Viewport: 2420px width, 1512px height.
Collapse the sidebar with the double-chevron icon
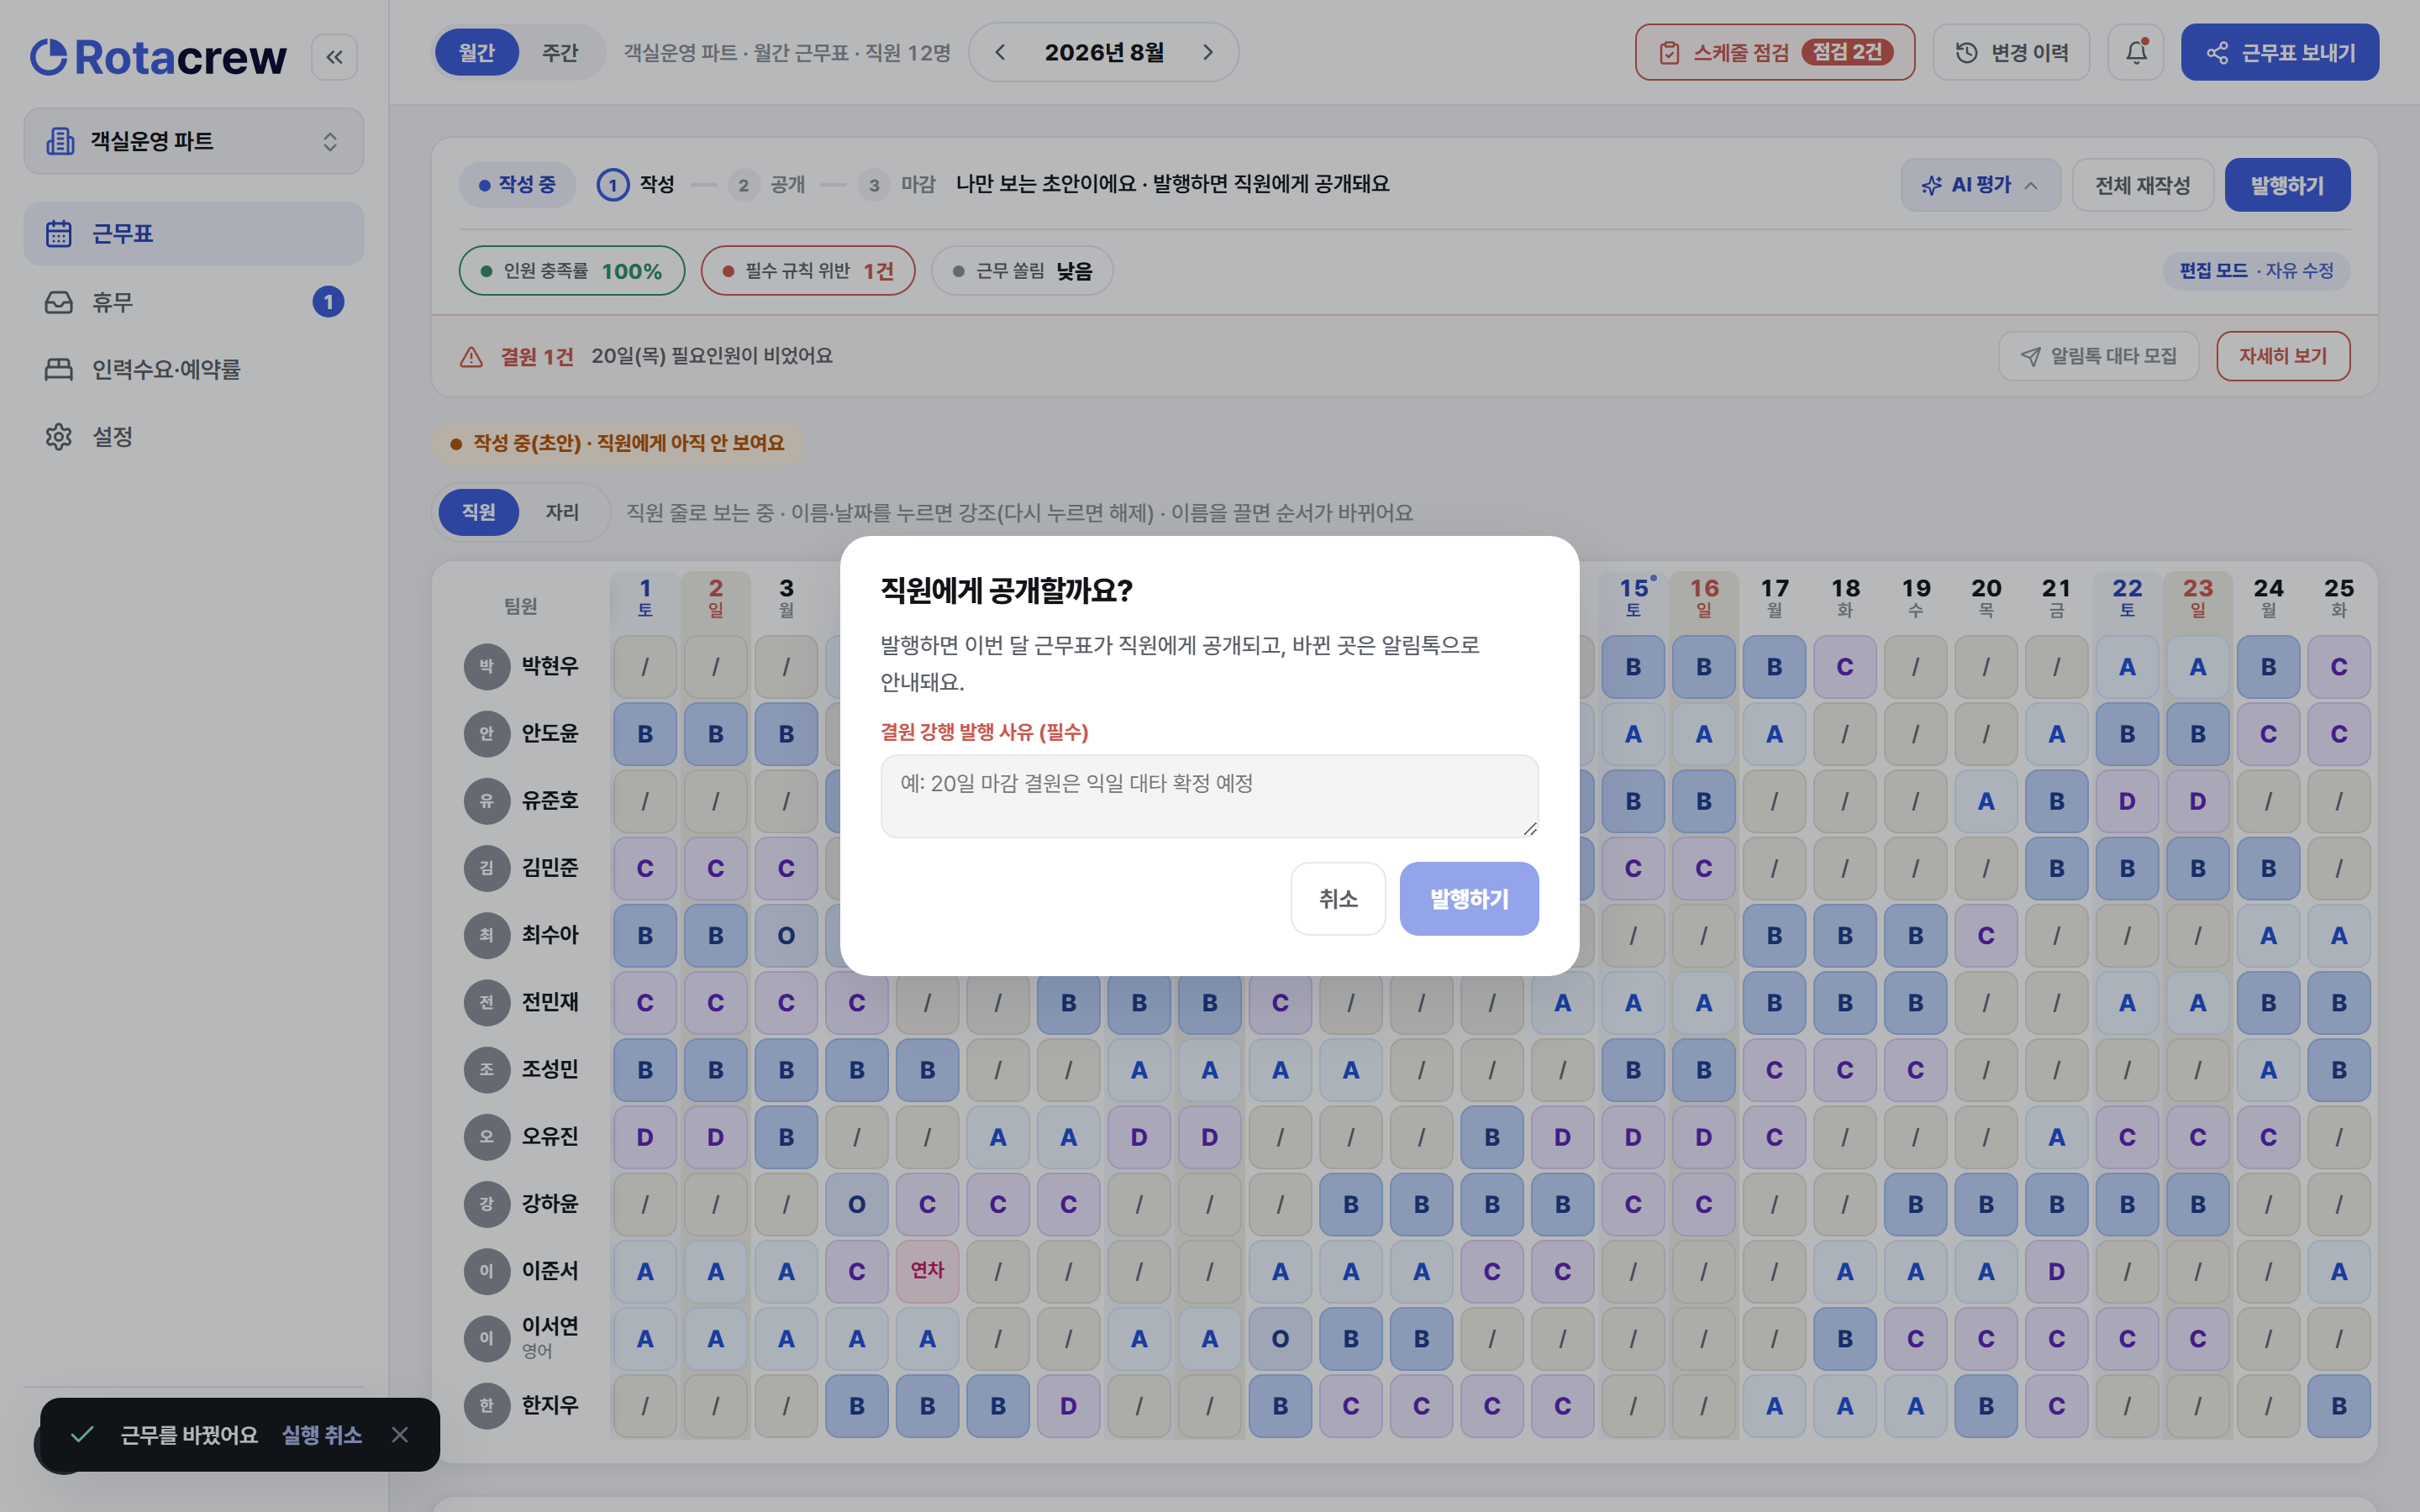(x=334, y=57)
